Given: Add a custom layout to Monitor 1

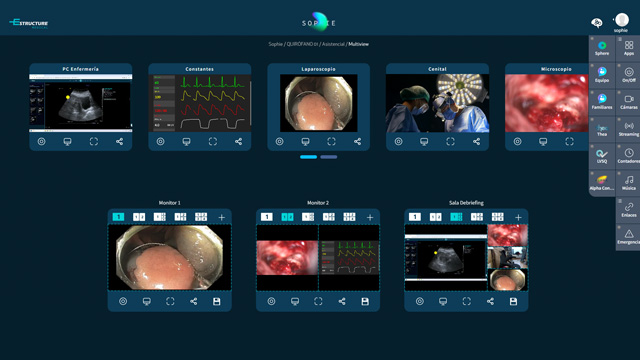Looking at the screenshot, I should click(222, 218).
